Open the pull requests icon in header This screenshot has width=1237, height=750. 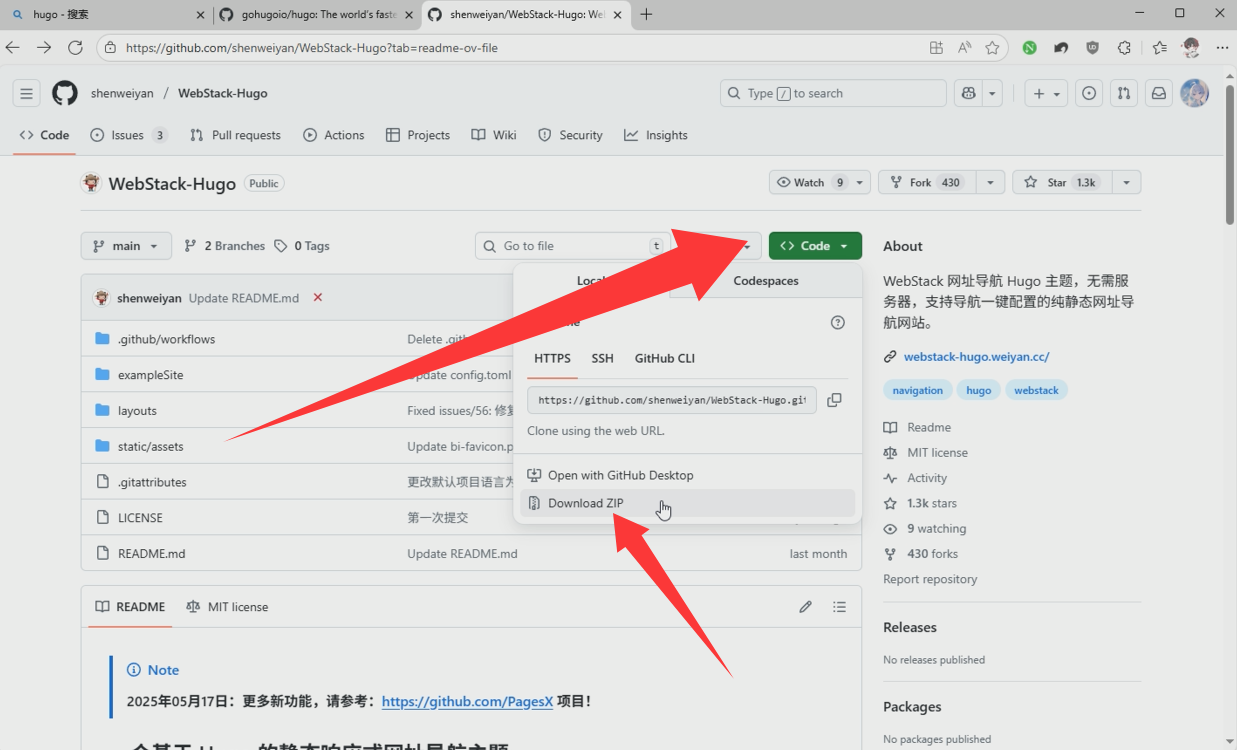(x=1124, y=93)
